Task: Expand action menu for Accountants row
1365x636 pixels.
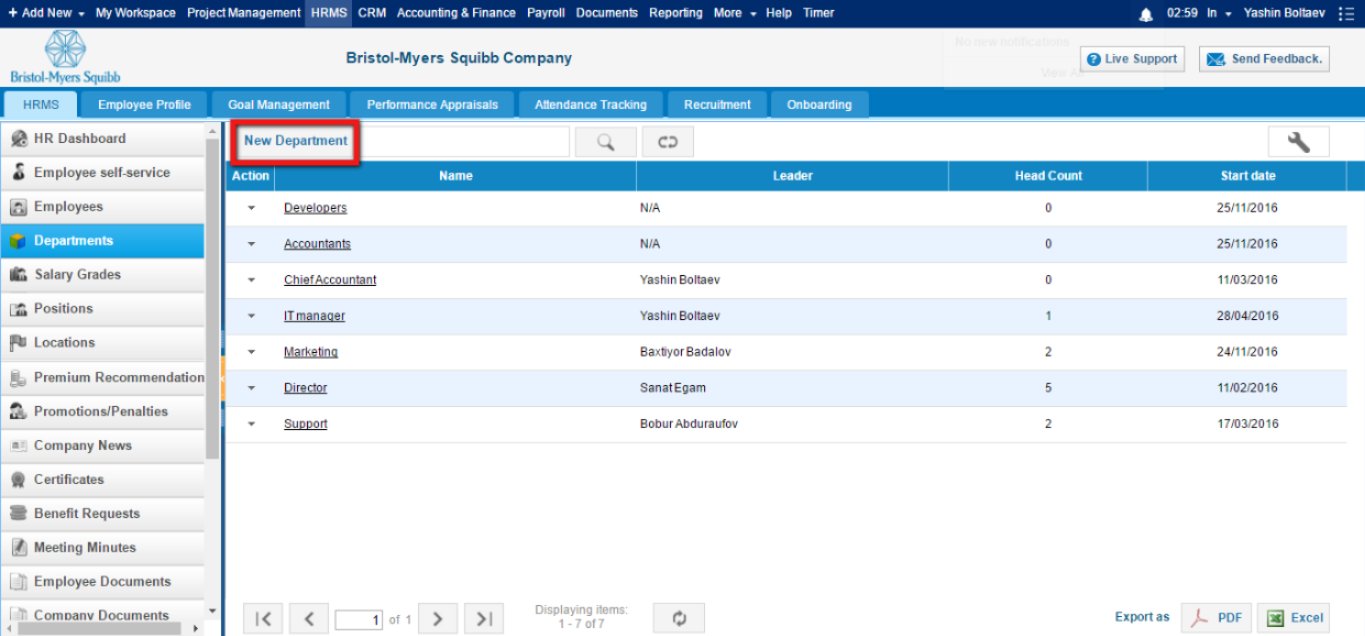Action: click(251, 245)
